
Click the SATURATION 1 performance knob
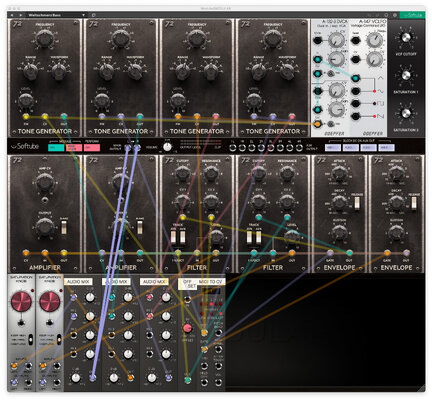(x=405, y=75)
